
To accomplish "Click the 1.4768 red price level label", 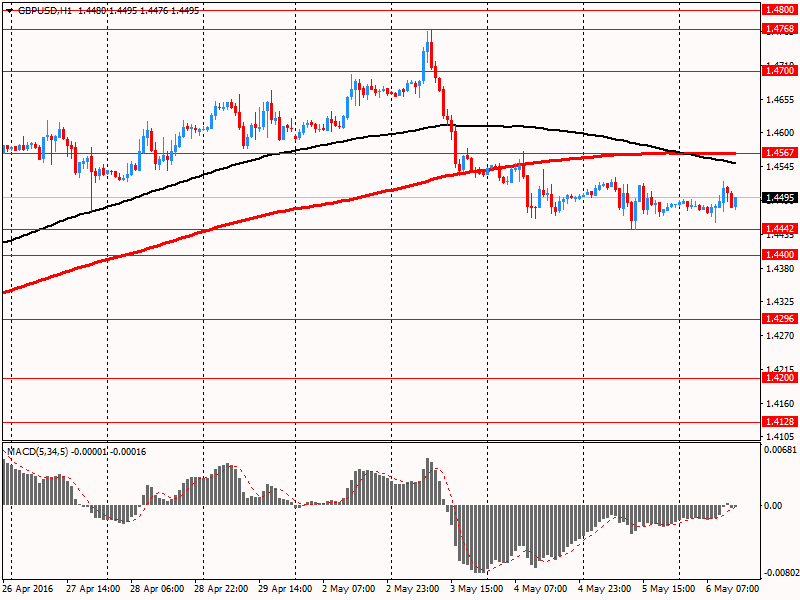I will (x=780, y=29).
